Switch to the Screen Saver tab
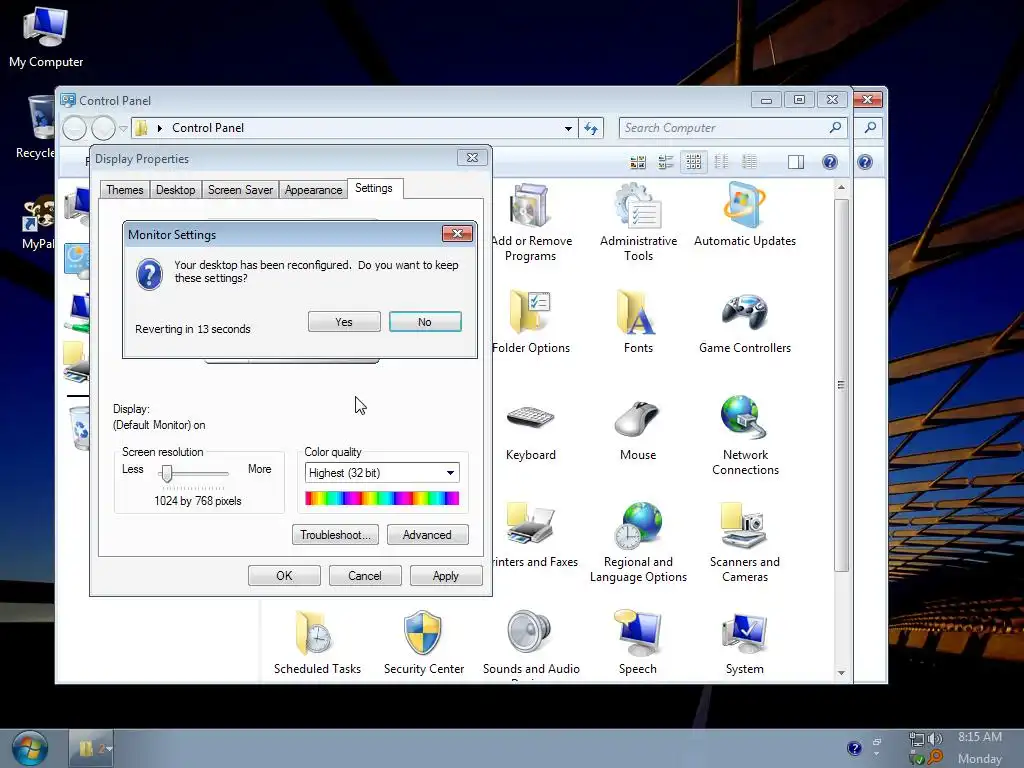The image size is (1024, 768). (x=240, y=189)
